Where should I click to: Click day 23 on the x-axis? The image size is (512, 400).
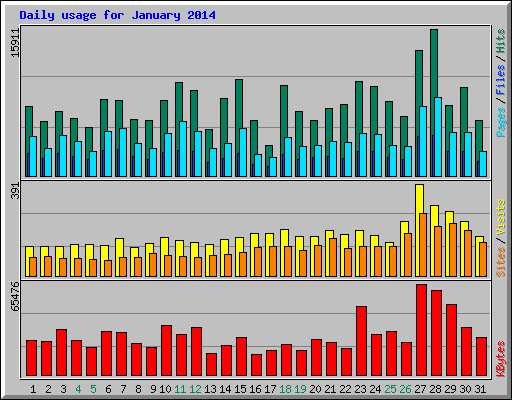click(x=360, y=389)
